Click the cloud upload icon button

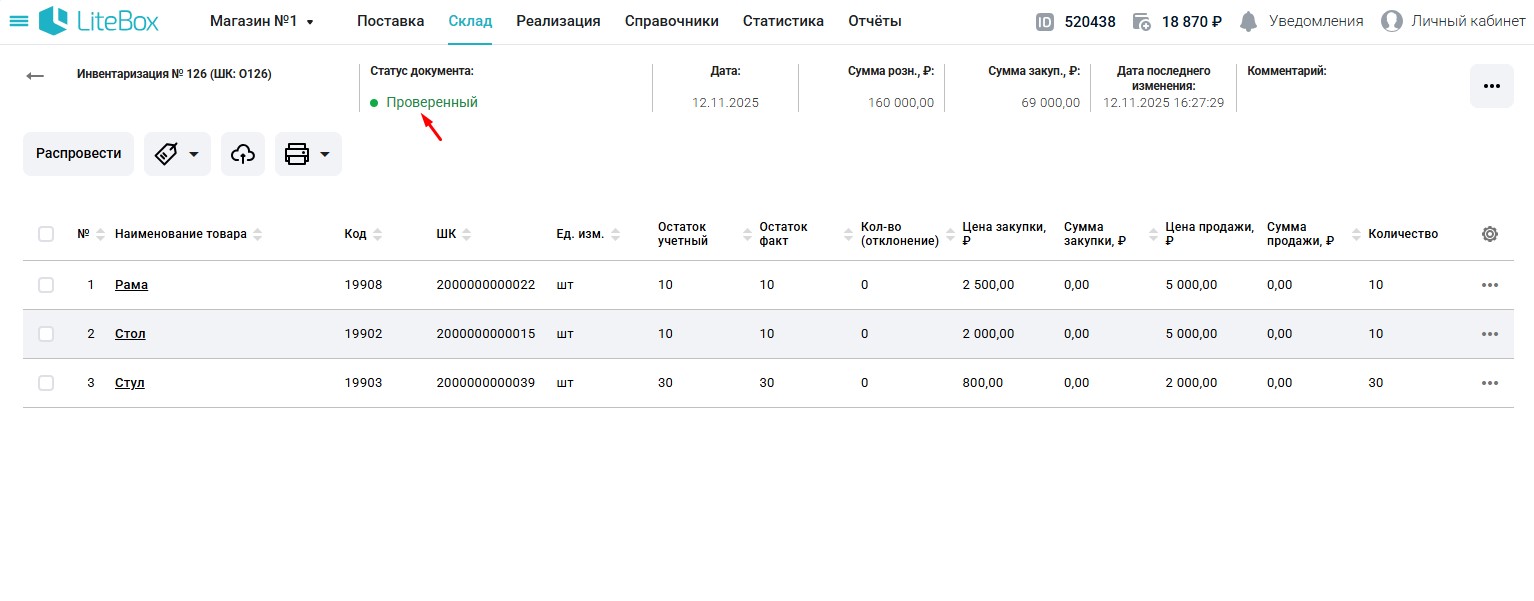[243, 154]
